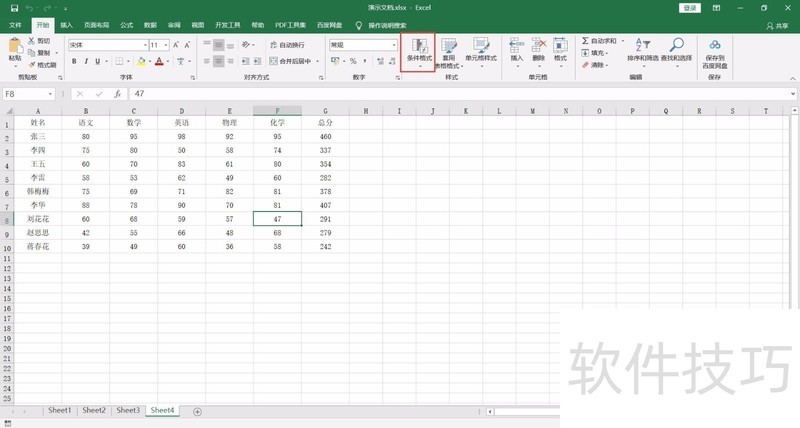Image resolution: width=800 pixels, height=428 pixels.
Task: Switch to Data (数据) tab
Action: 150,24
